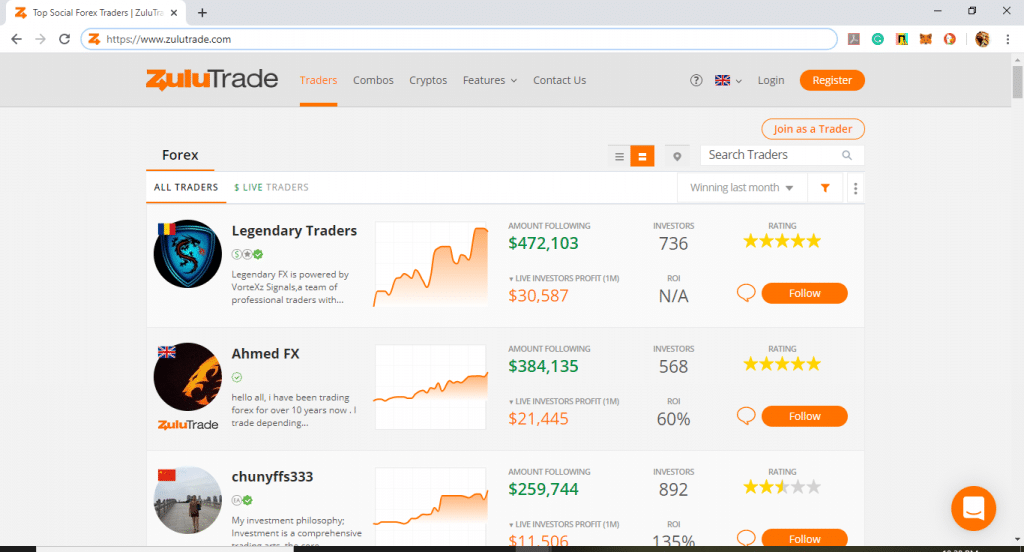
Task: Expand the Features dropdown menu
Action: [490, 80]
